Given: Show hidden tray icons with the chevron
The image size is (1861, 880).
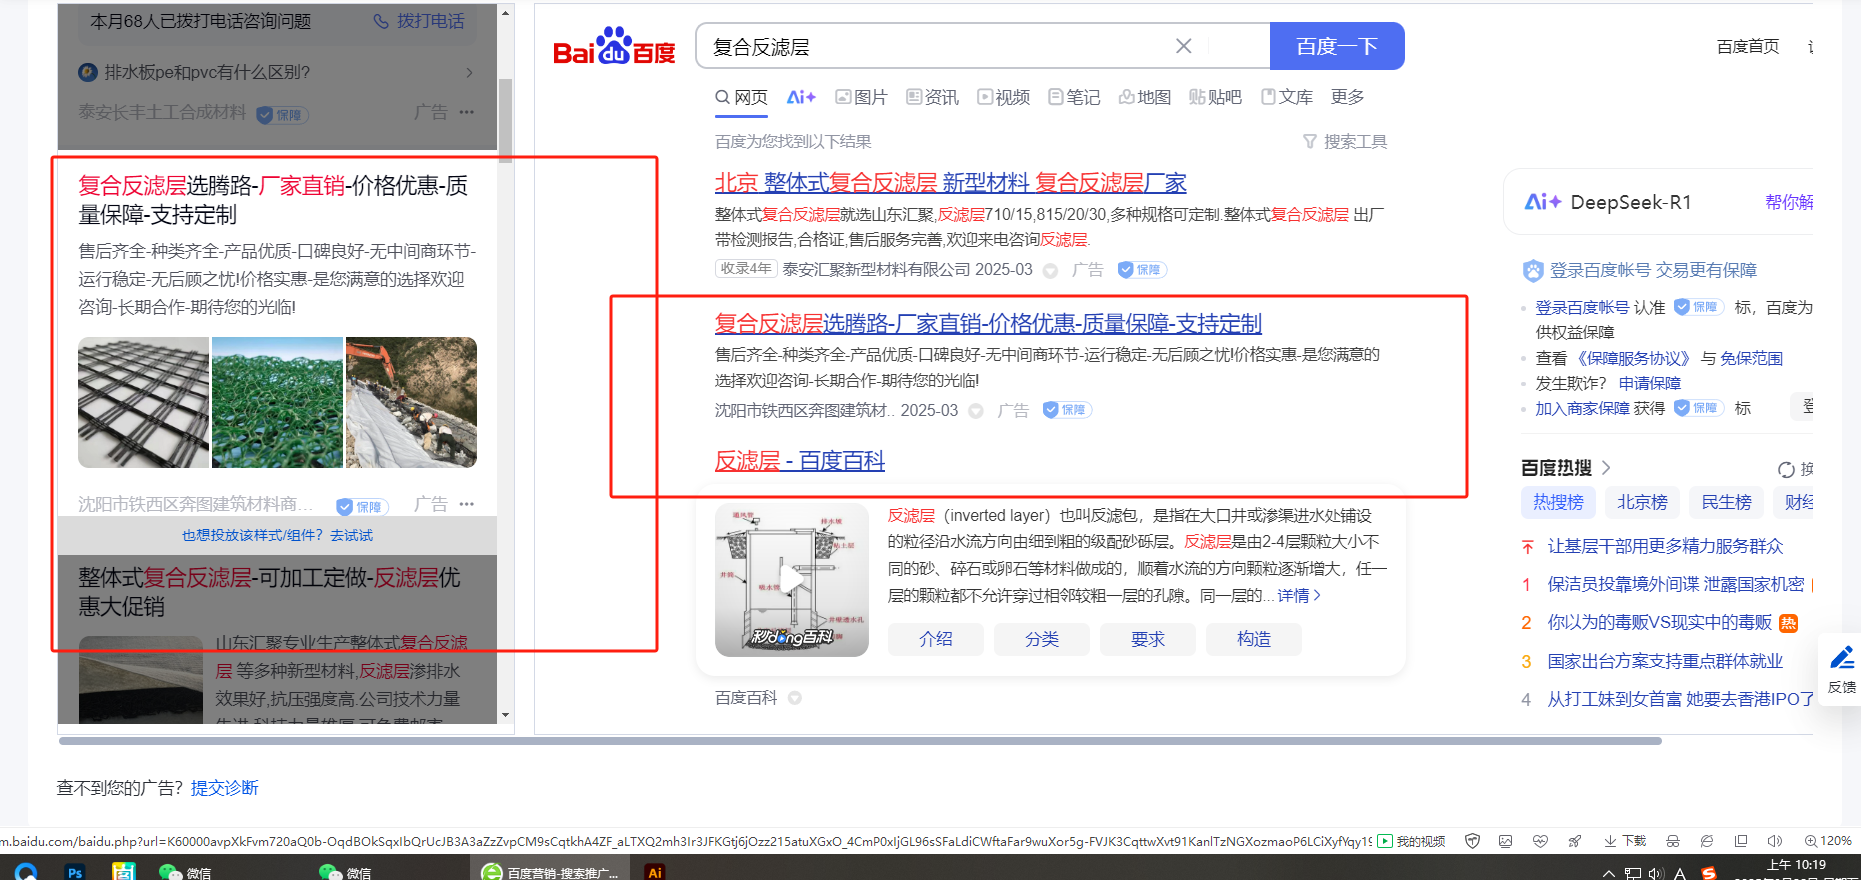Looking at the screenshot, I should (1608, 873).
